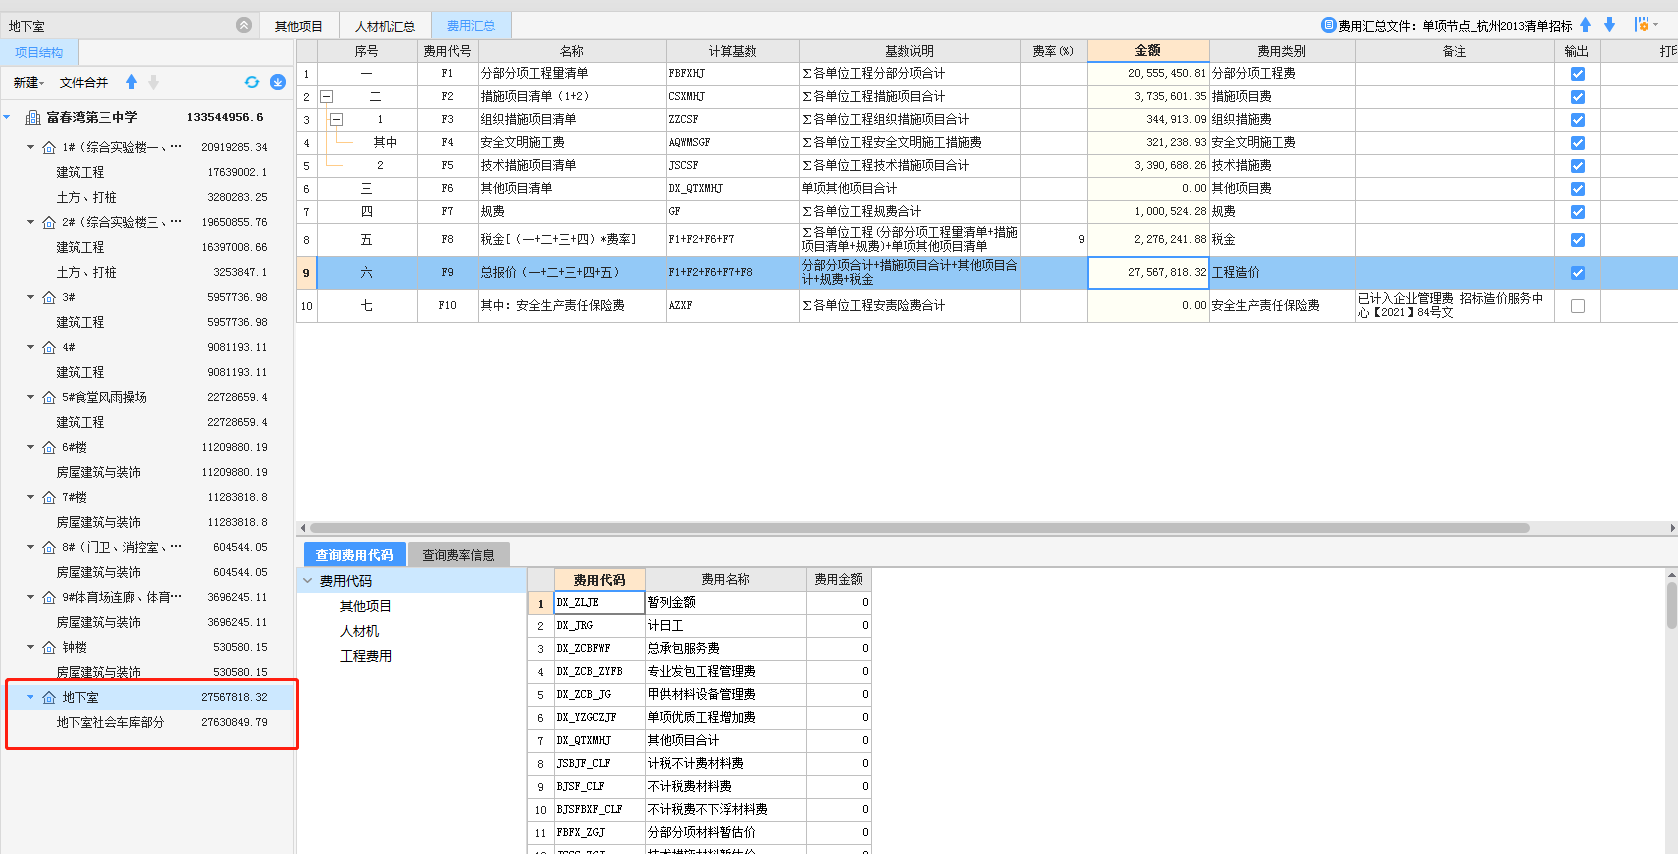This screenshot has height=854, width=1678.
Task: Click the house icon of node 4#
Action: (49, 347)
